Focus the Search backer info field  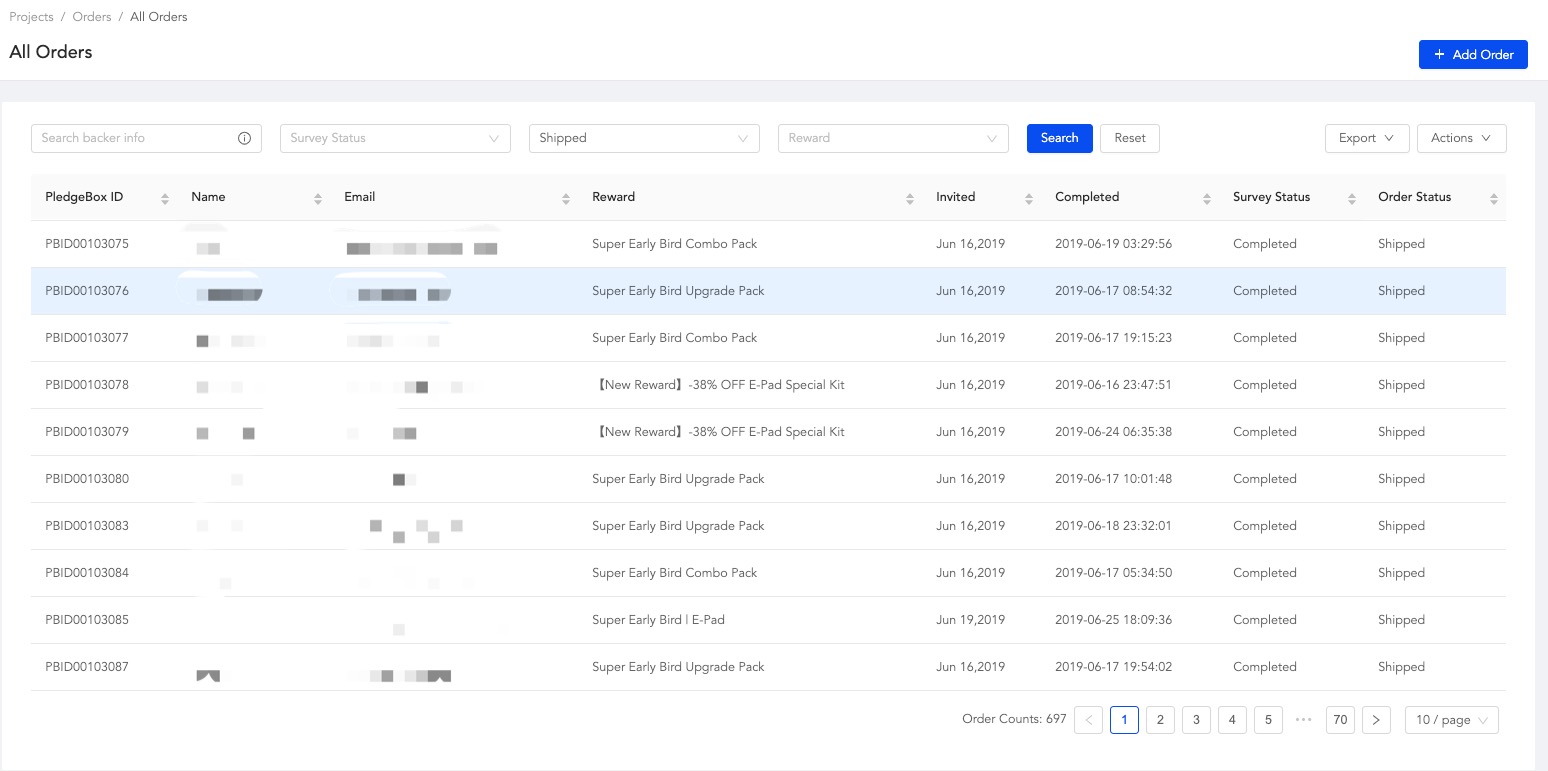point(135,139)
